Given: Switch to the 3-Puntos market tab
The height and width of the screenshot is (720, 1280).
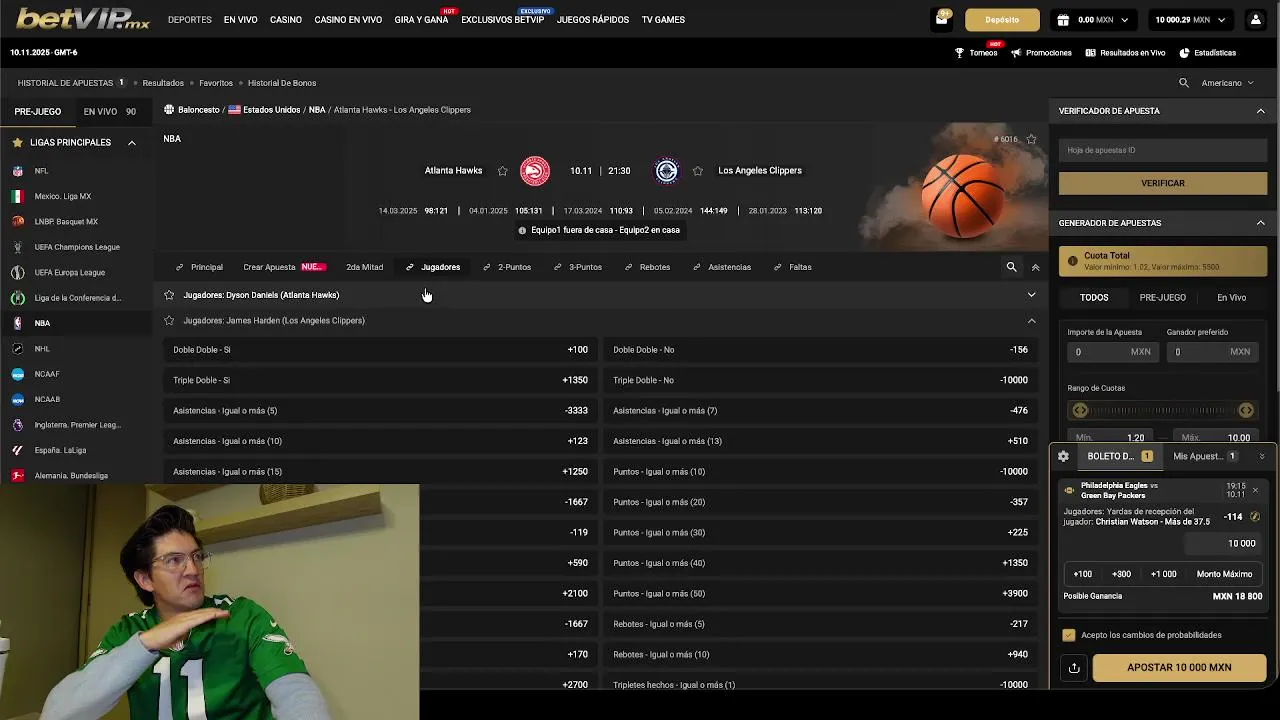Looking at the screenshot, I should [579, 267].
